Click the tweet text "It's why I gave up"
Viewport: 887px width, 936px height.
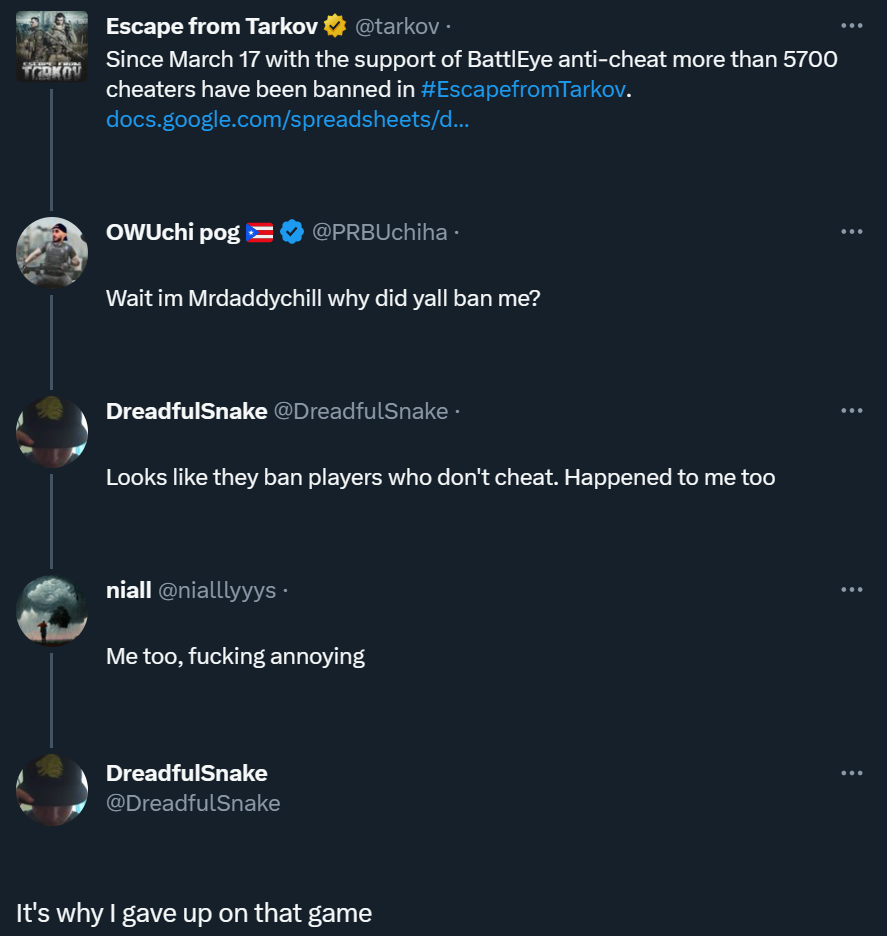[193, 913]
